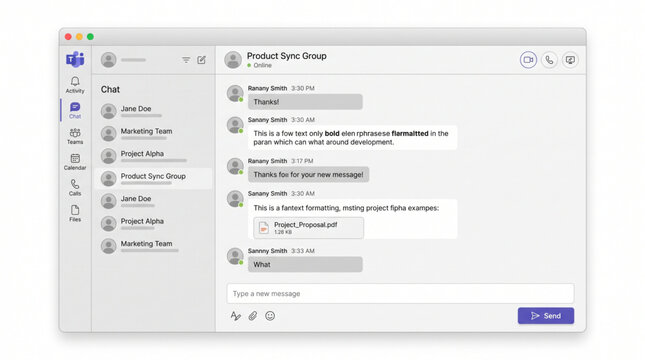The height and width of the screenshot is (360, 645).
Task: Start a video call in Product Sync Group
Action: coord(528,60)
